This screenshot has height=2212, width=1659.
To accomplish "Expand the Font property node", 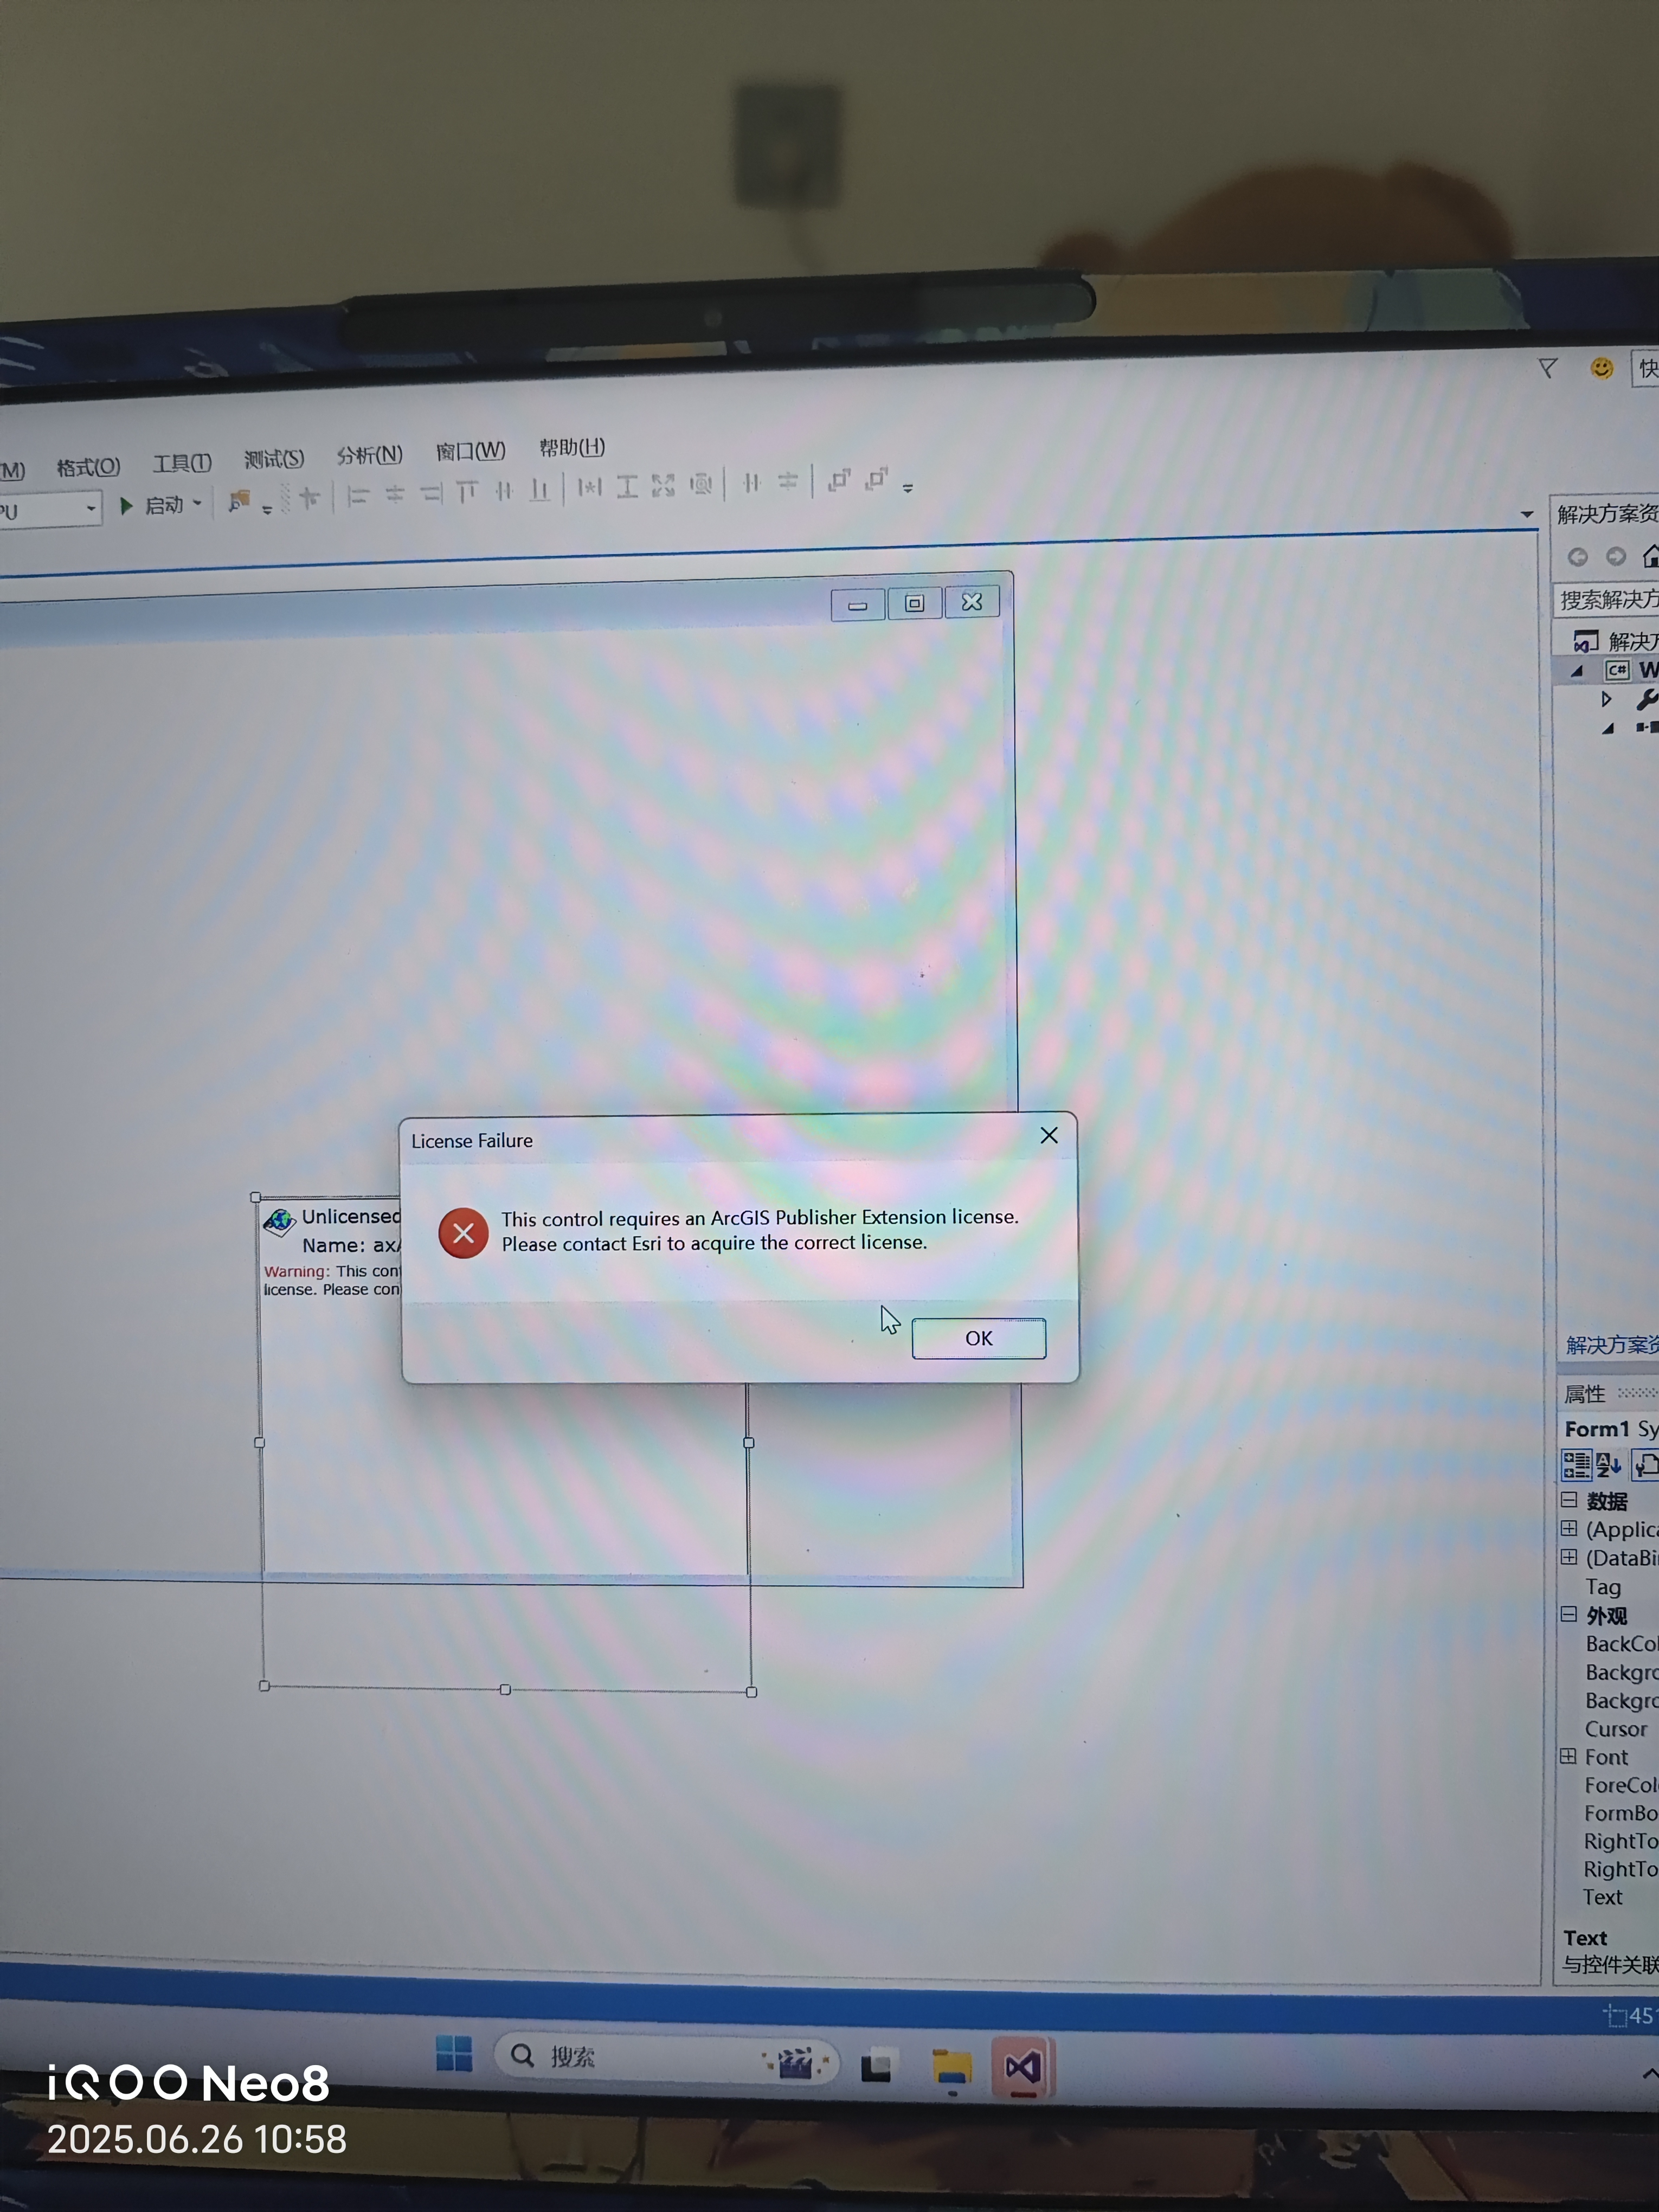I will coord(1568,1756).
